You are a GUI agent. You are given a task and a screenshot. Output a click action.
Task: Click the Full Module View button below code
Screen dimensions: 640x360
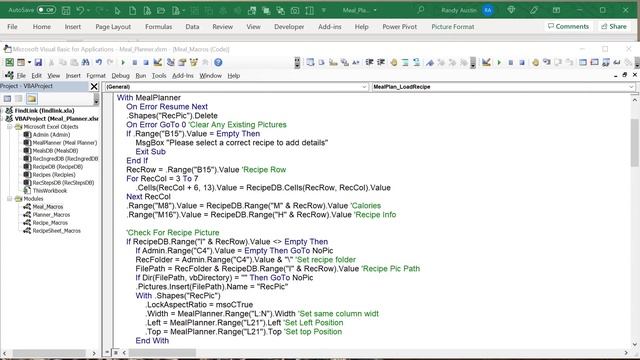click(x=116, y=352)
